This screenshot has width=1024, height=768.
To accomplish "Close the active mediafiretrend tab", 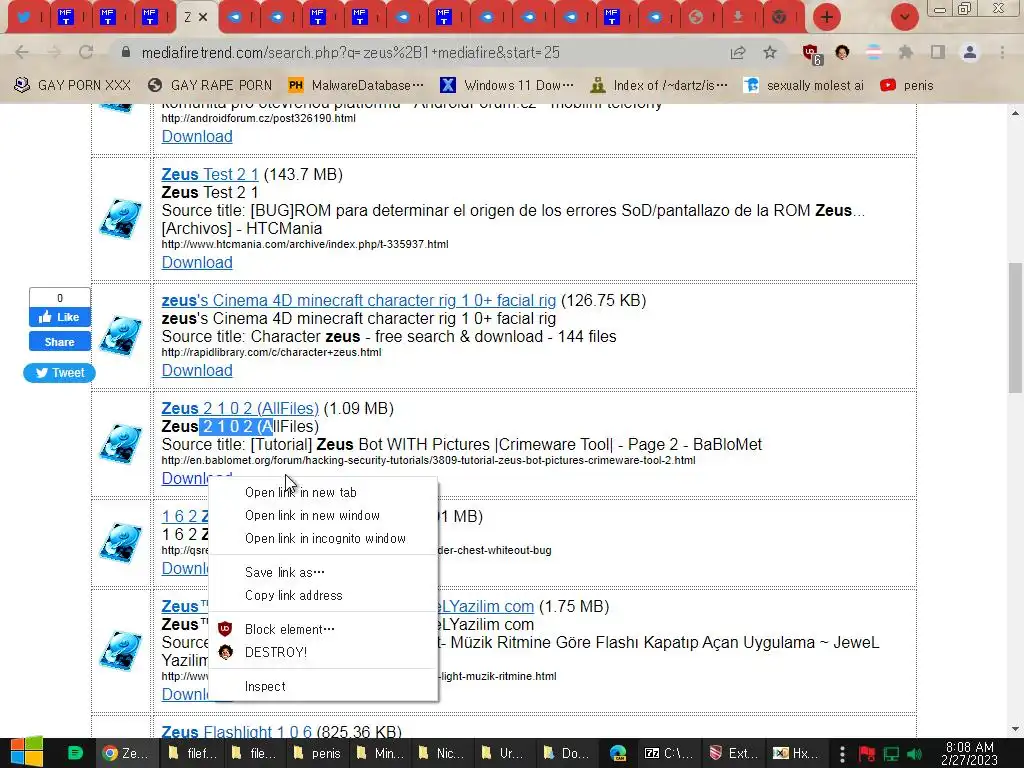I will [x=203, y=17].
